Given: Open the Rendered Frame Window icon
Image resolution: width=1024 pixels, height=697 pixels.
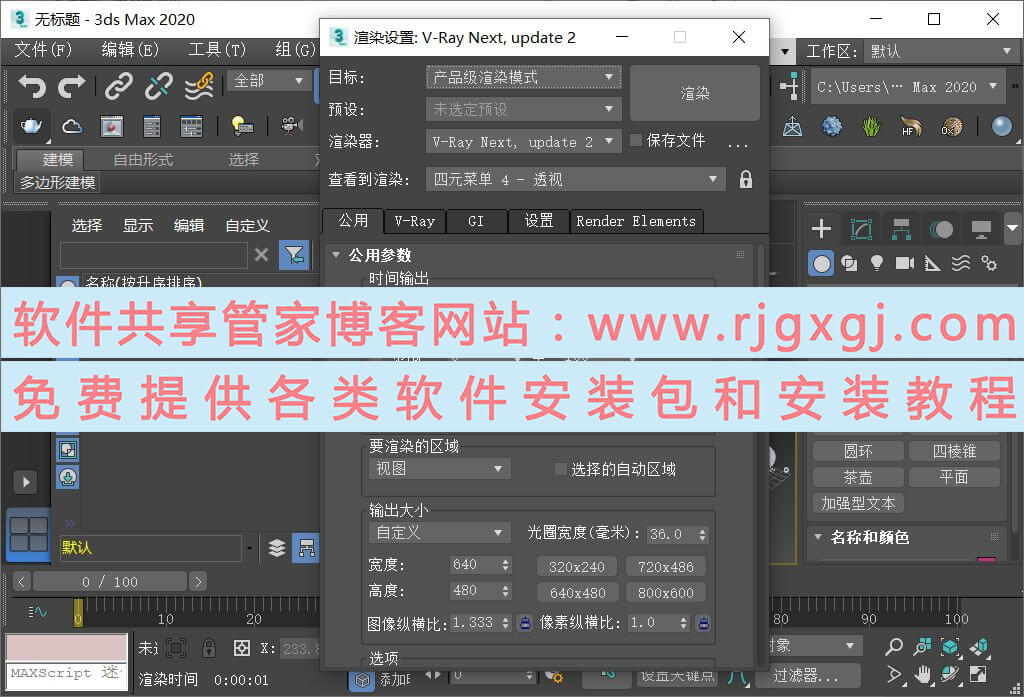Looking at the screenshot, I should click(x=112, y=126).
